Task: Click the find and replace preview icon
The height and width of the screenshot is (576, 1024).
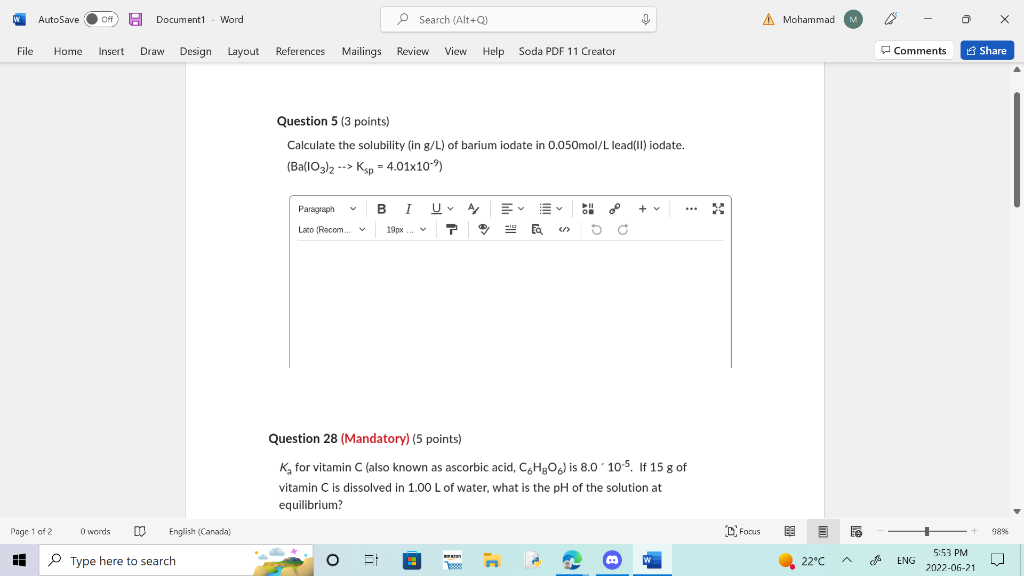Action: (x=537, y=230)
